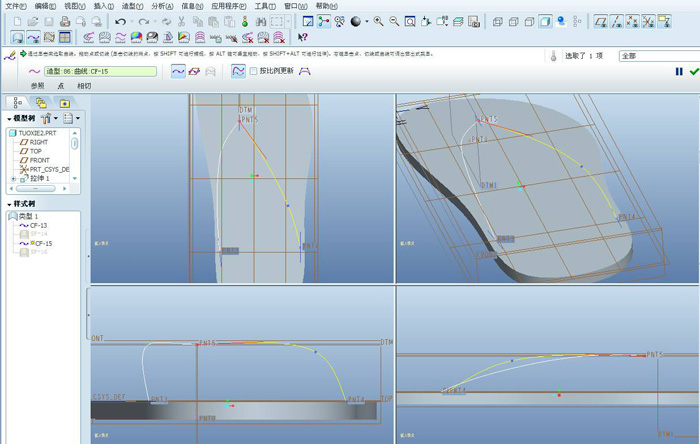This screenshot has width=700, height=444.
Task: Open the 分析 menu
Action: [x=161, y=6]
